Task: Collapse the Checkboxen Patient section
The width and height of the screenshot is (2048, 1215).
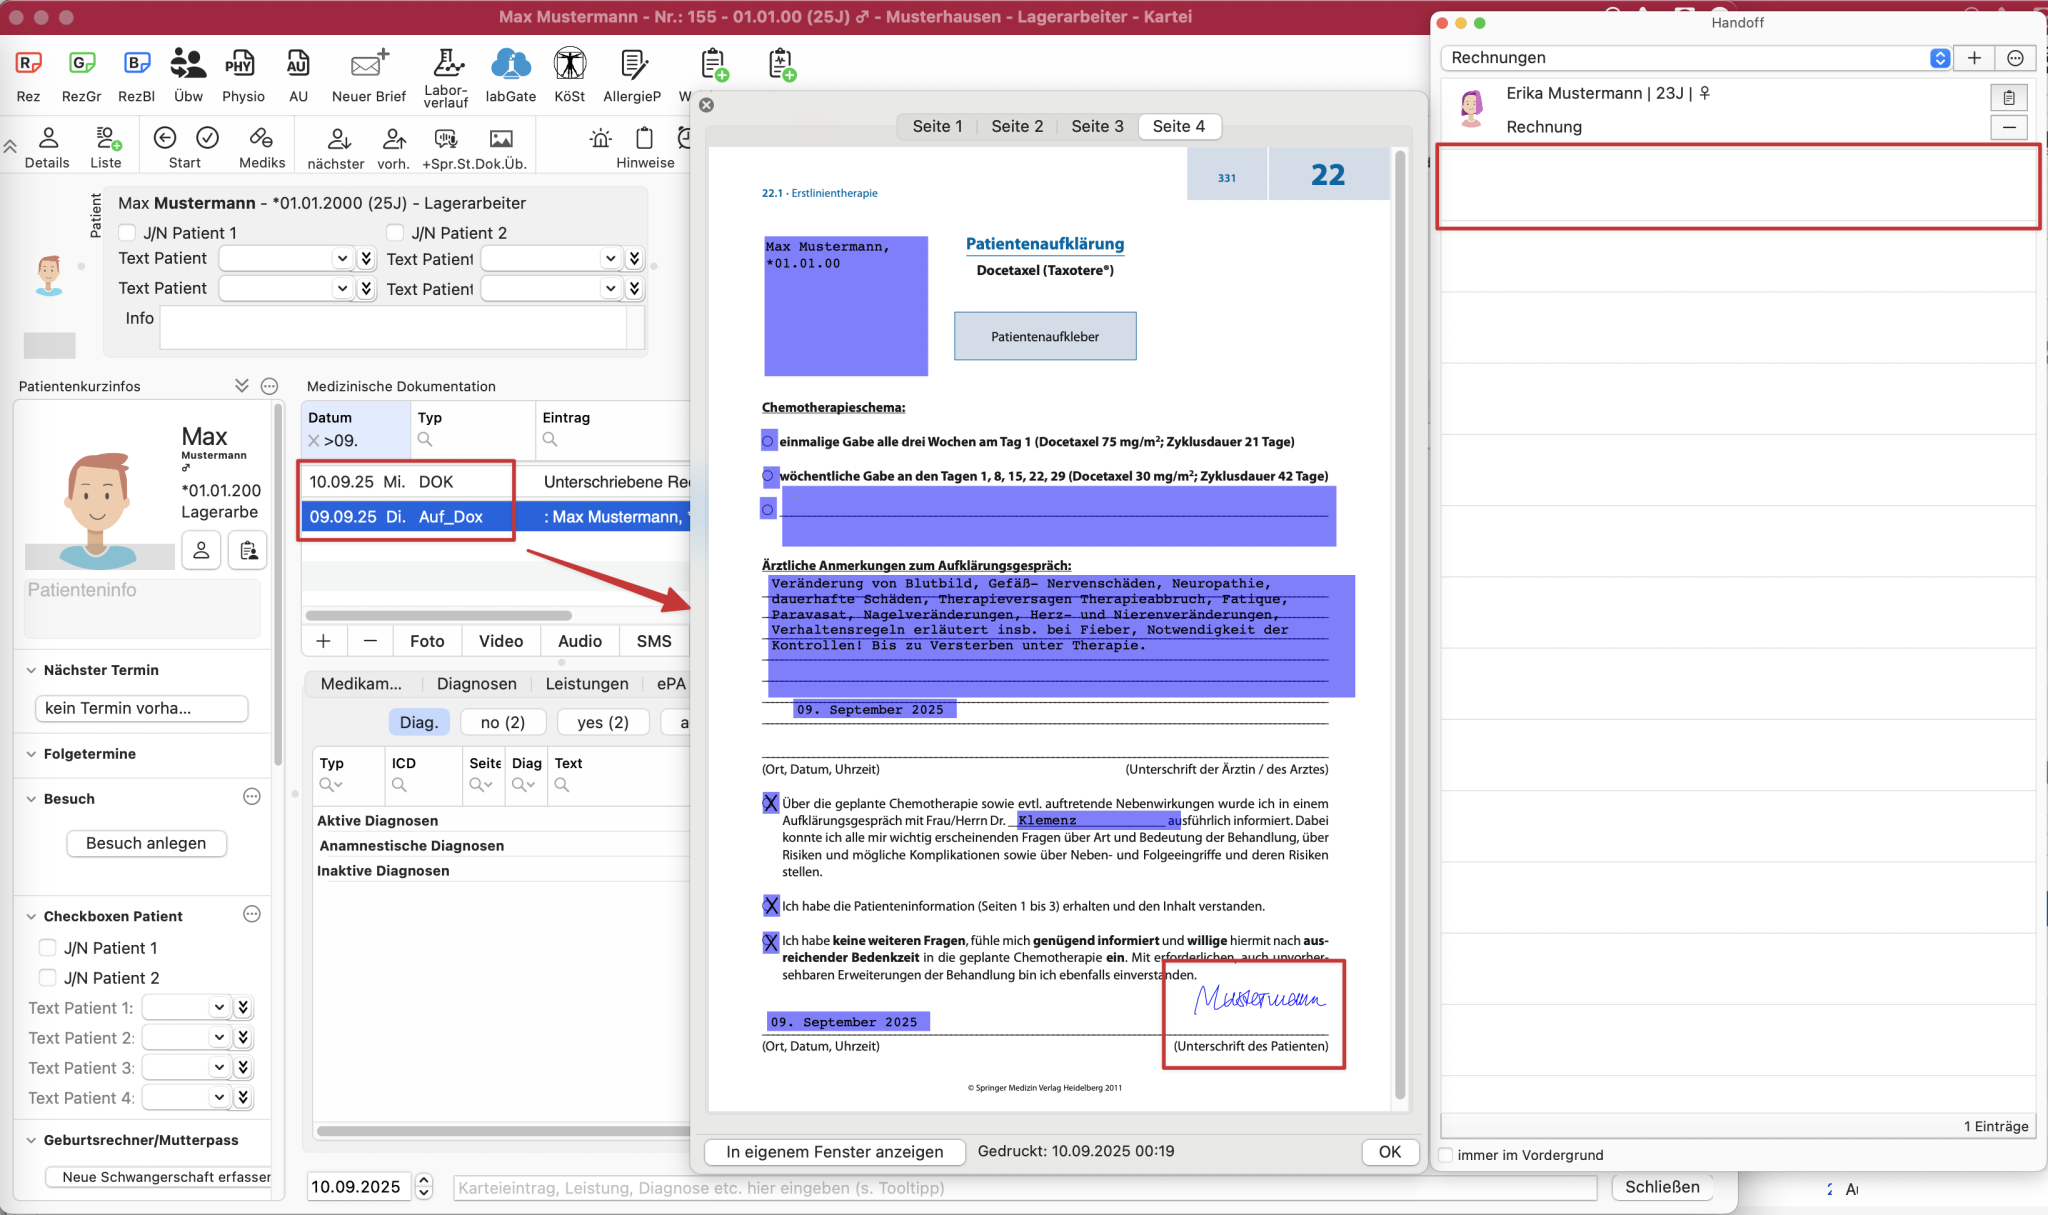Action: coord(31,916)
